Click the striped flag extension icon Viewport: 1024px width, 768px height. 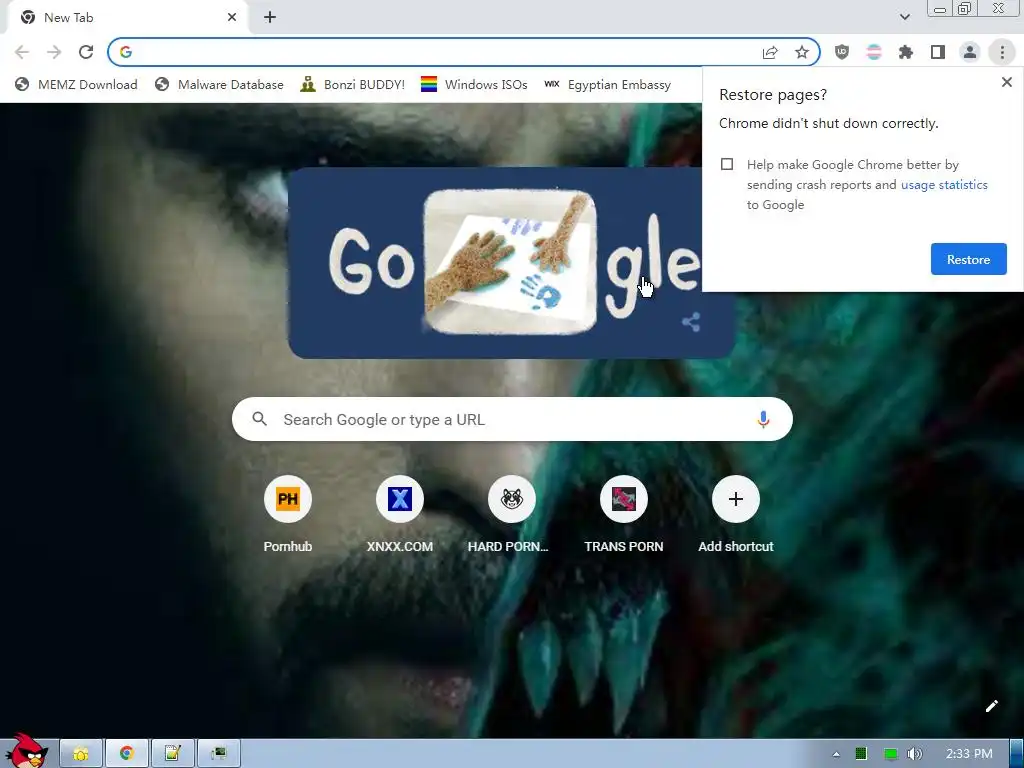click(x=874, y=52)
